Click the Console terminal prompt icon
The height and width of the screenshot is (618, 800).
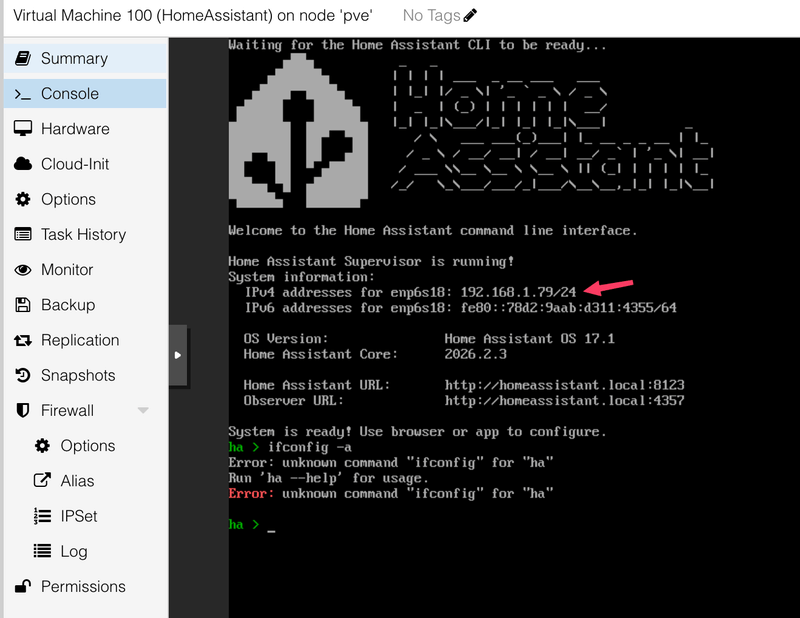point(22,94)
